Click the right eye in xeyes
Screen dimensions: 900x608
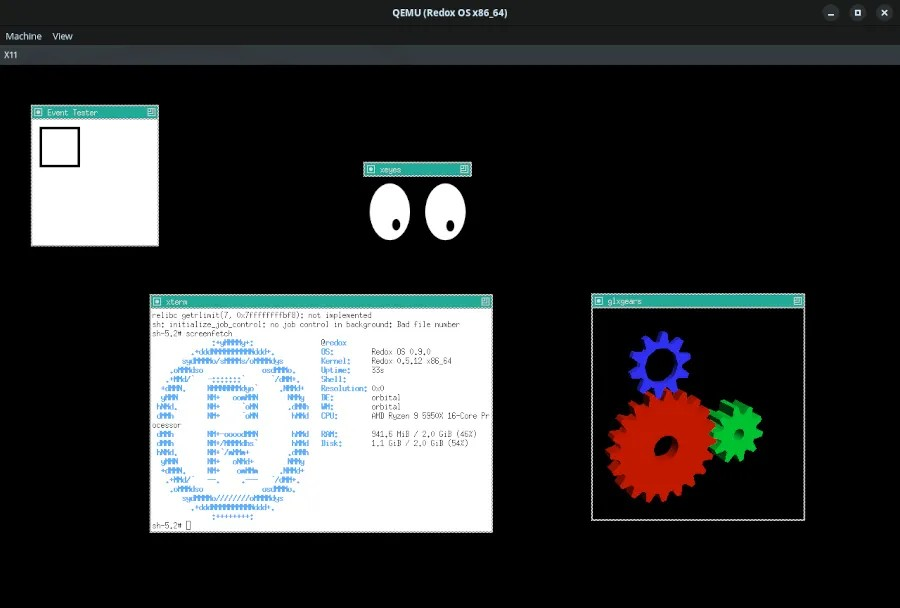(x=445, y=210)
